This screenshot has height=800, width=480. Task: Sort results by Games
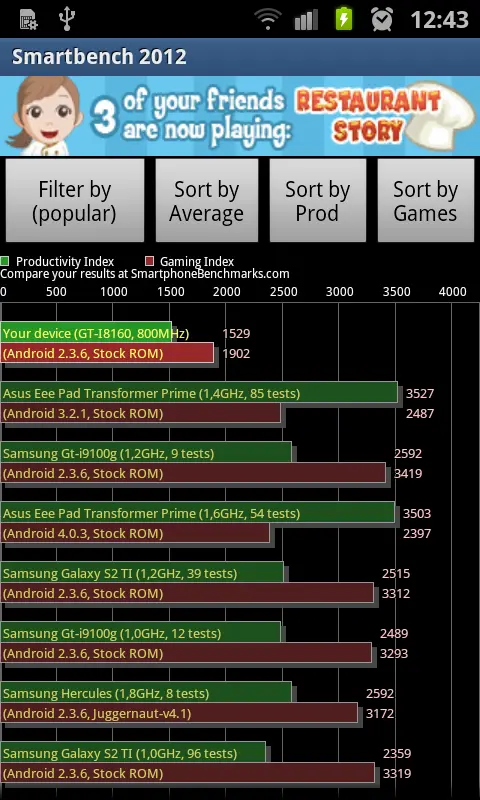[x=425, y=201]
